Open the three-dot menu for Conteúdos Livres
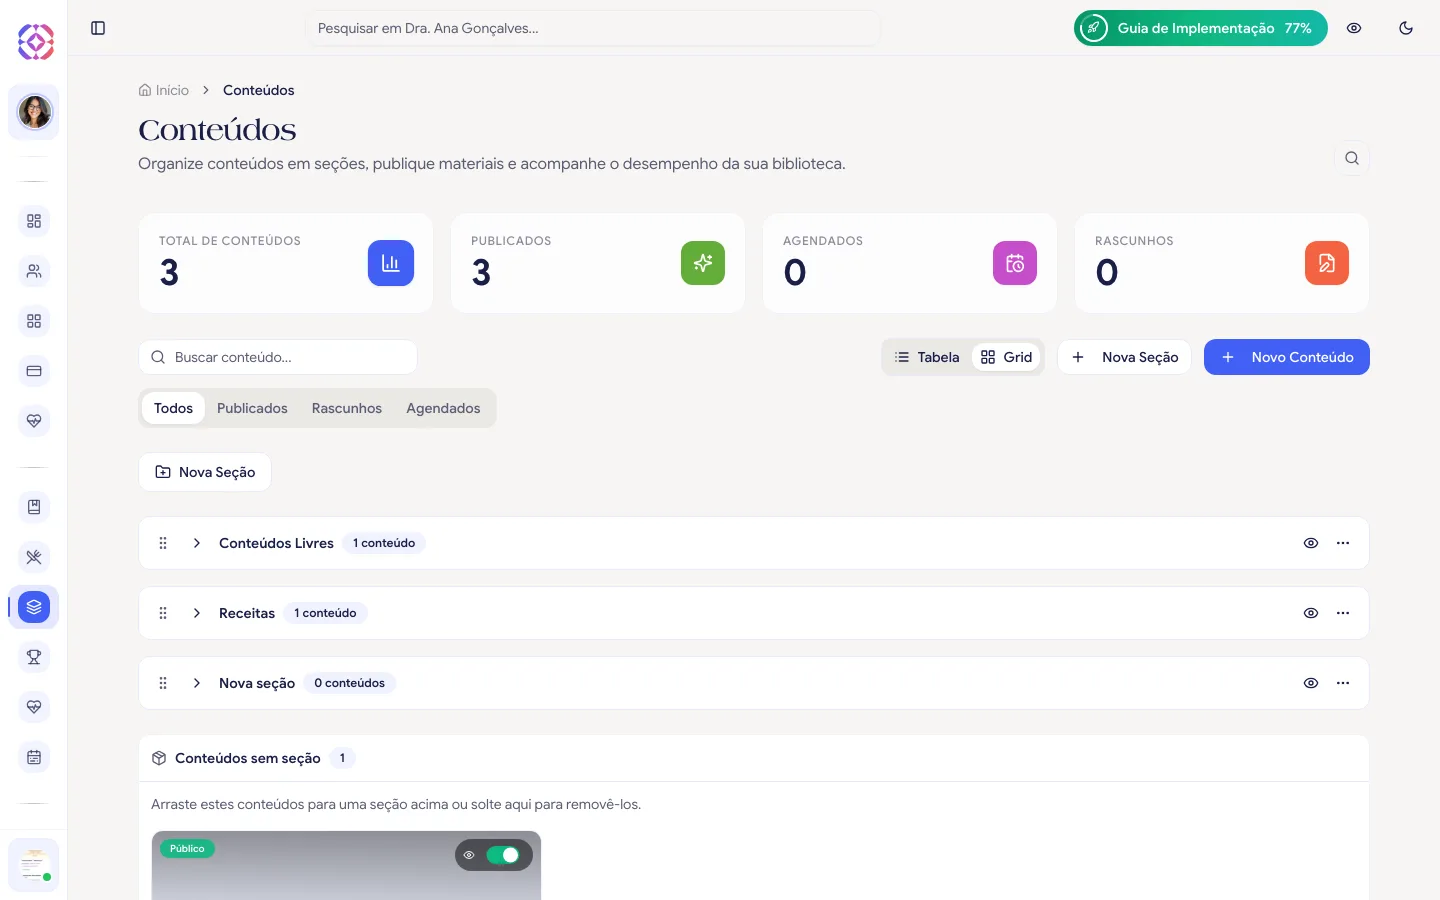1440x900 pixels. click(1343, 543)
